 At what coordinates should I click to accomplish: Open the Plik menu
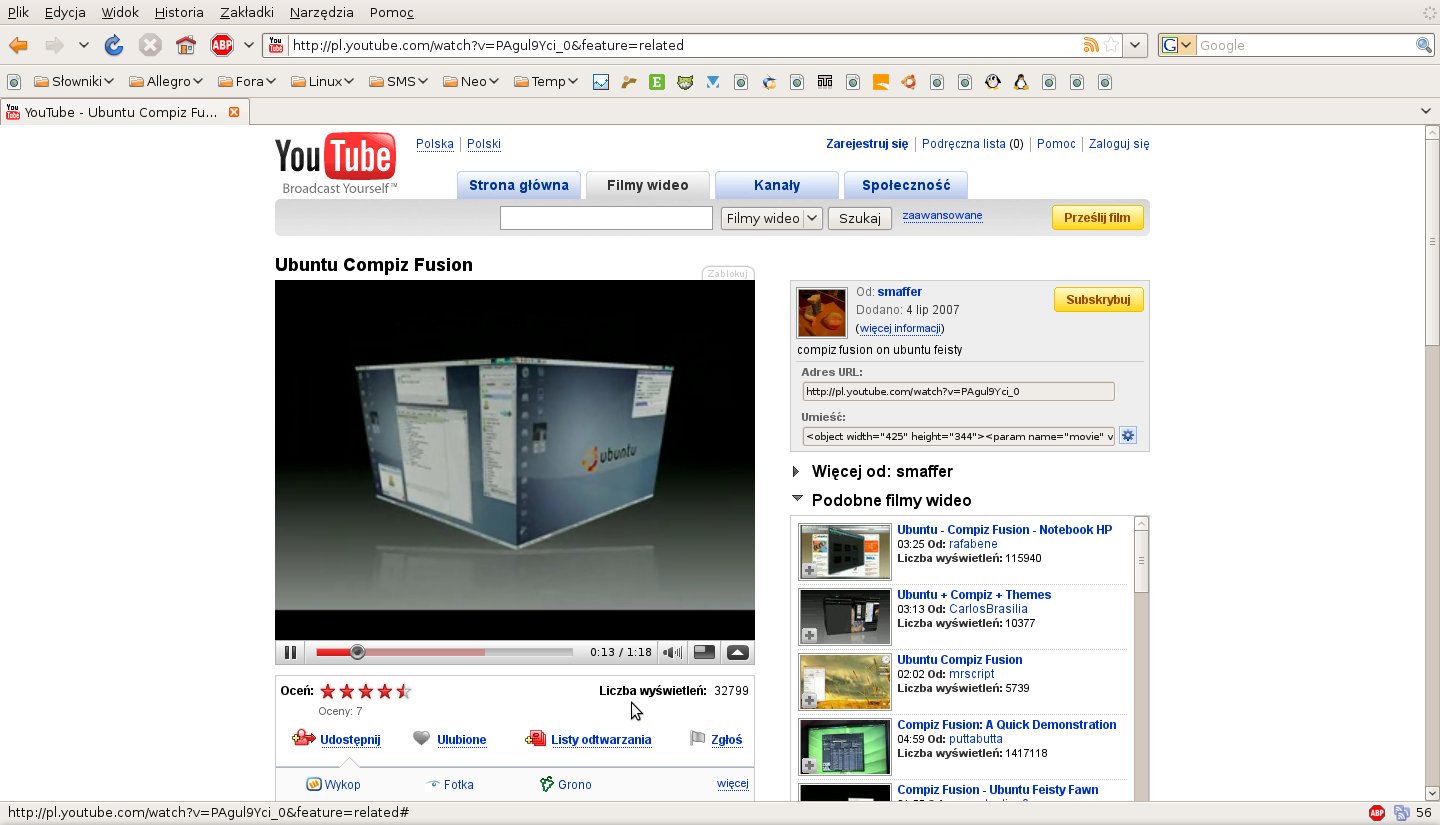[x=18, y=13]
